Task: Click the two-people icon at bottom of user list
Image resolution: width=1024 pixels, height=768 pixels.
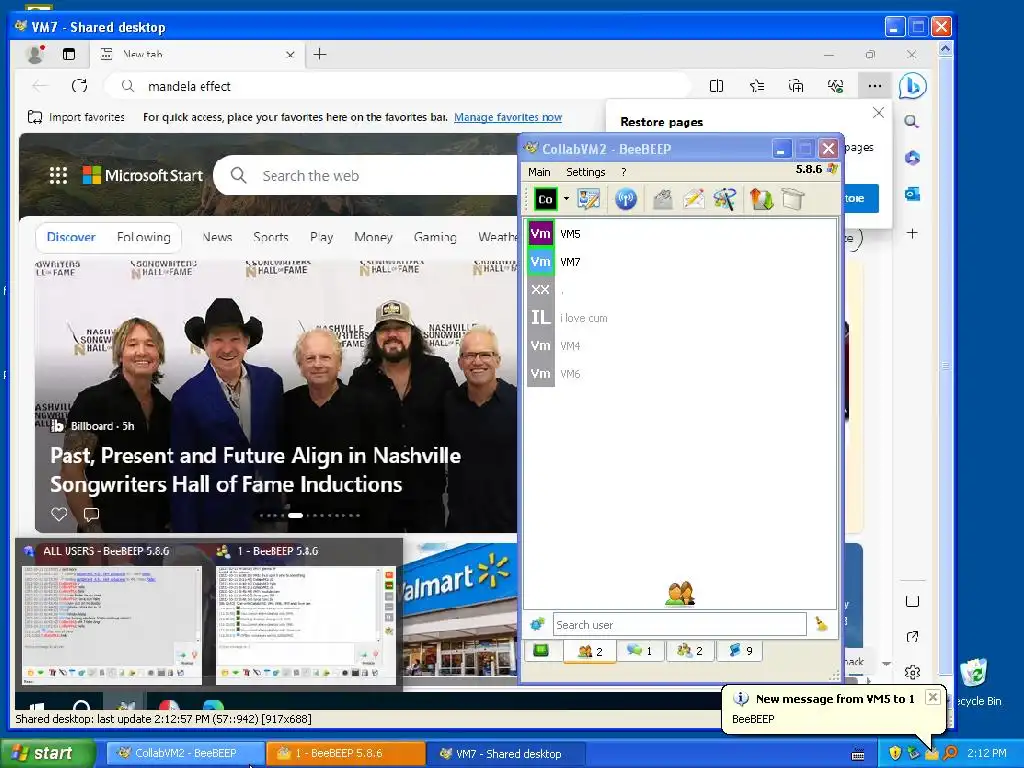Action: point(680,594)
